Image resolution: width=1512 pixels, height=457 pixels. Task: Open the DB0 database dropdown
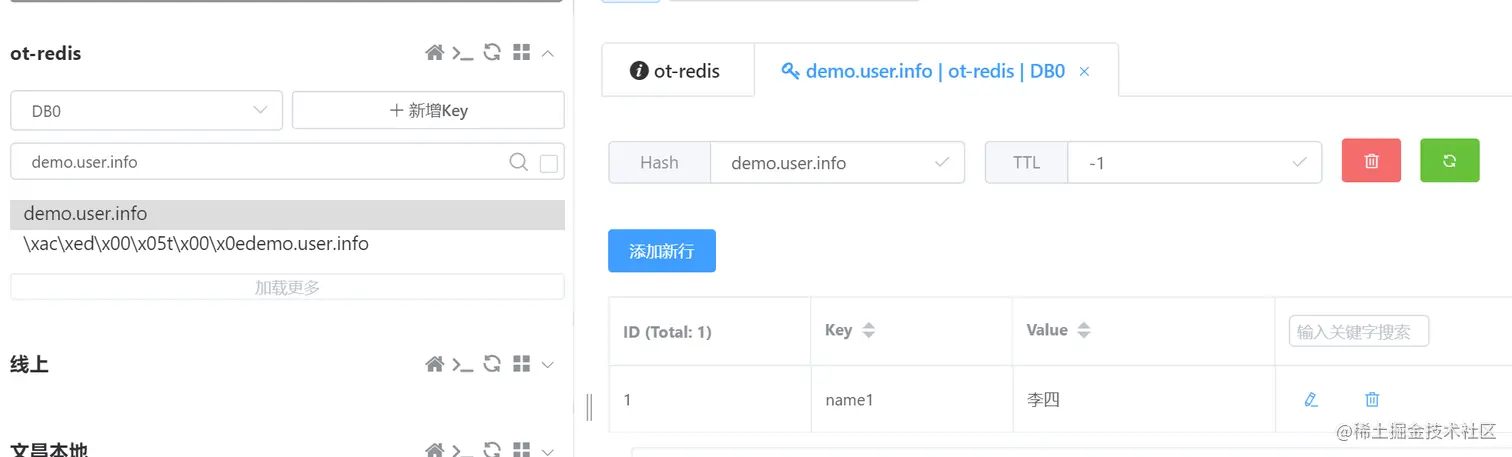pyautogui.click(x=146, y=111)
